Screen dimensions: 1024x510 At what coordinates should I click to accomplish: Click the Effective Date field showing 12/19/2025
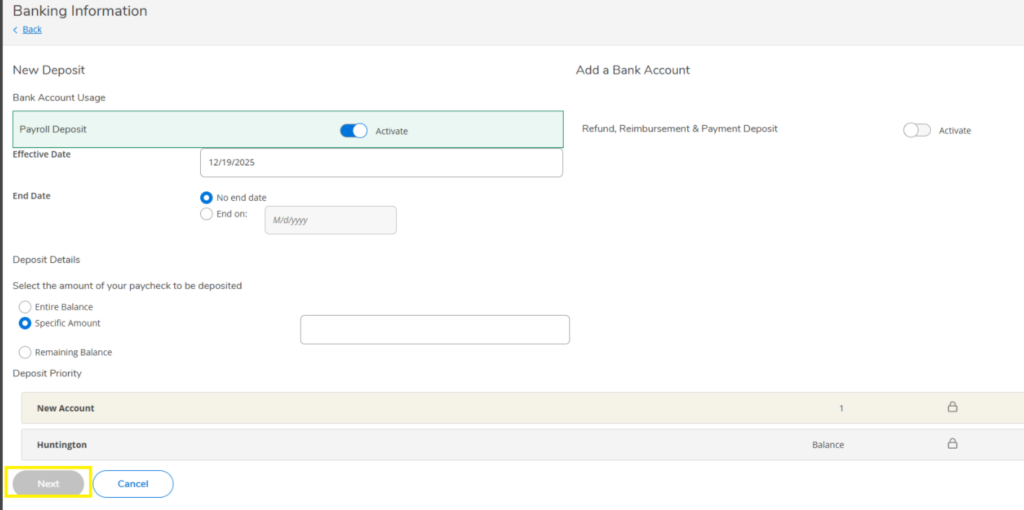380,162
